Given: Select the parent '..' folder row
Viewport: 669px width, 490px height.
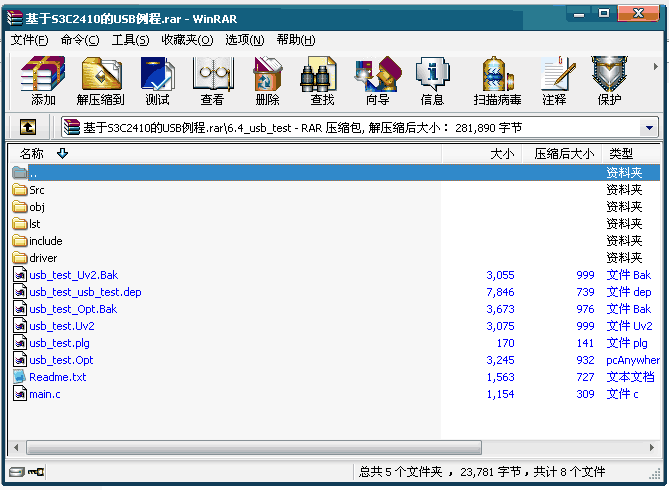Looking at the screenshot, I should click(335, 172).
